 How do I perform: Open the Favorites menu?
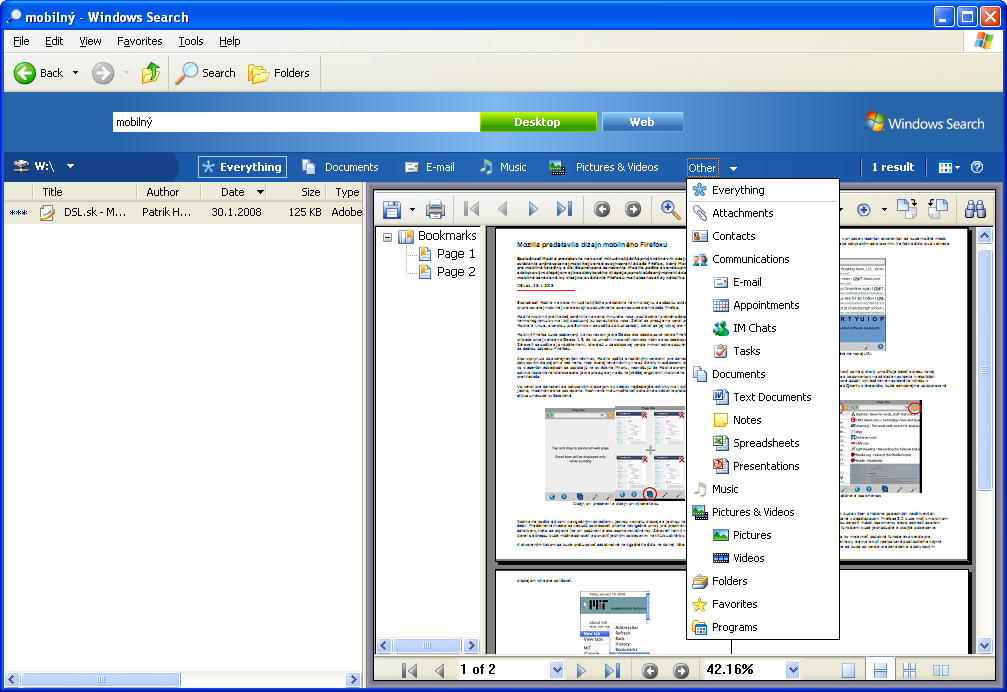pyautogui.click(x=139, y=41)
